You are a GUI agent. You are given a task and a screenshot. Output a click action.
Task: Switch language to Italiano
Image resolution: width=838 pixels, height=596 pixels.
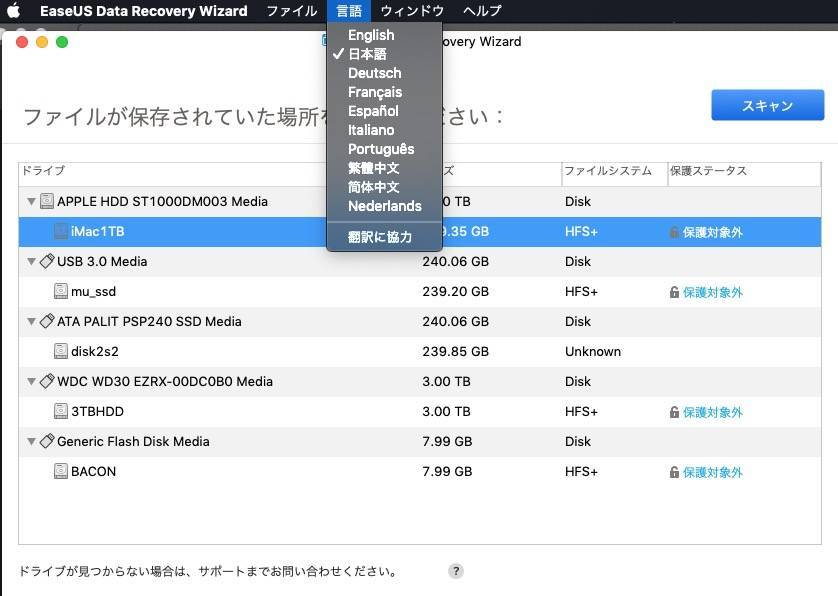pos(384,130)
